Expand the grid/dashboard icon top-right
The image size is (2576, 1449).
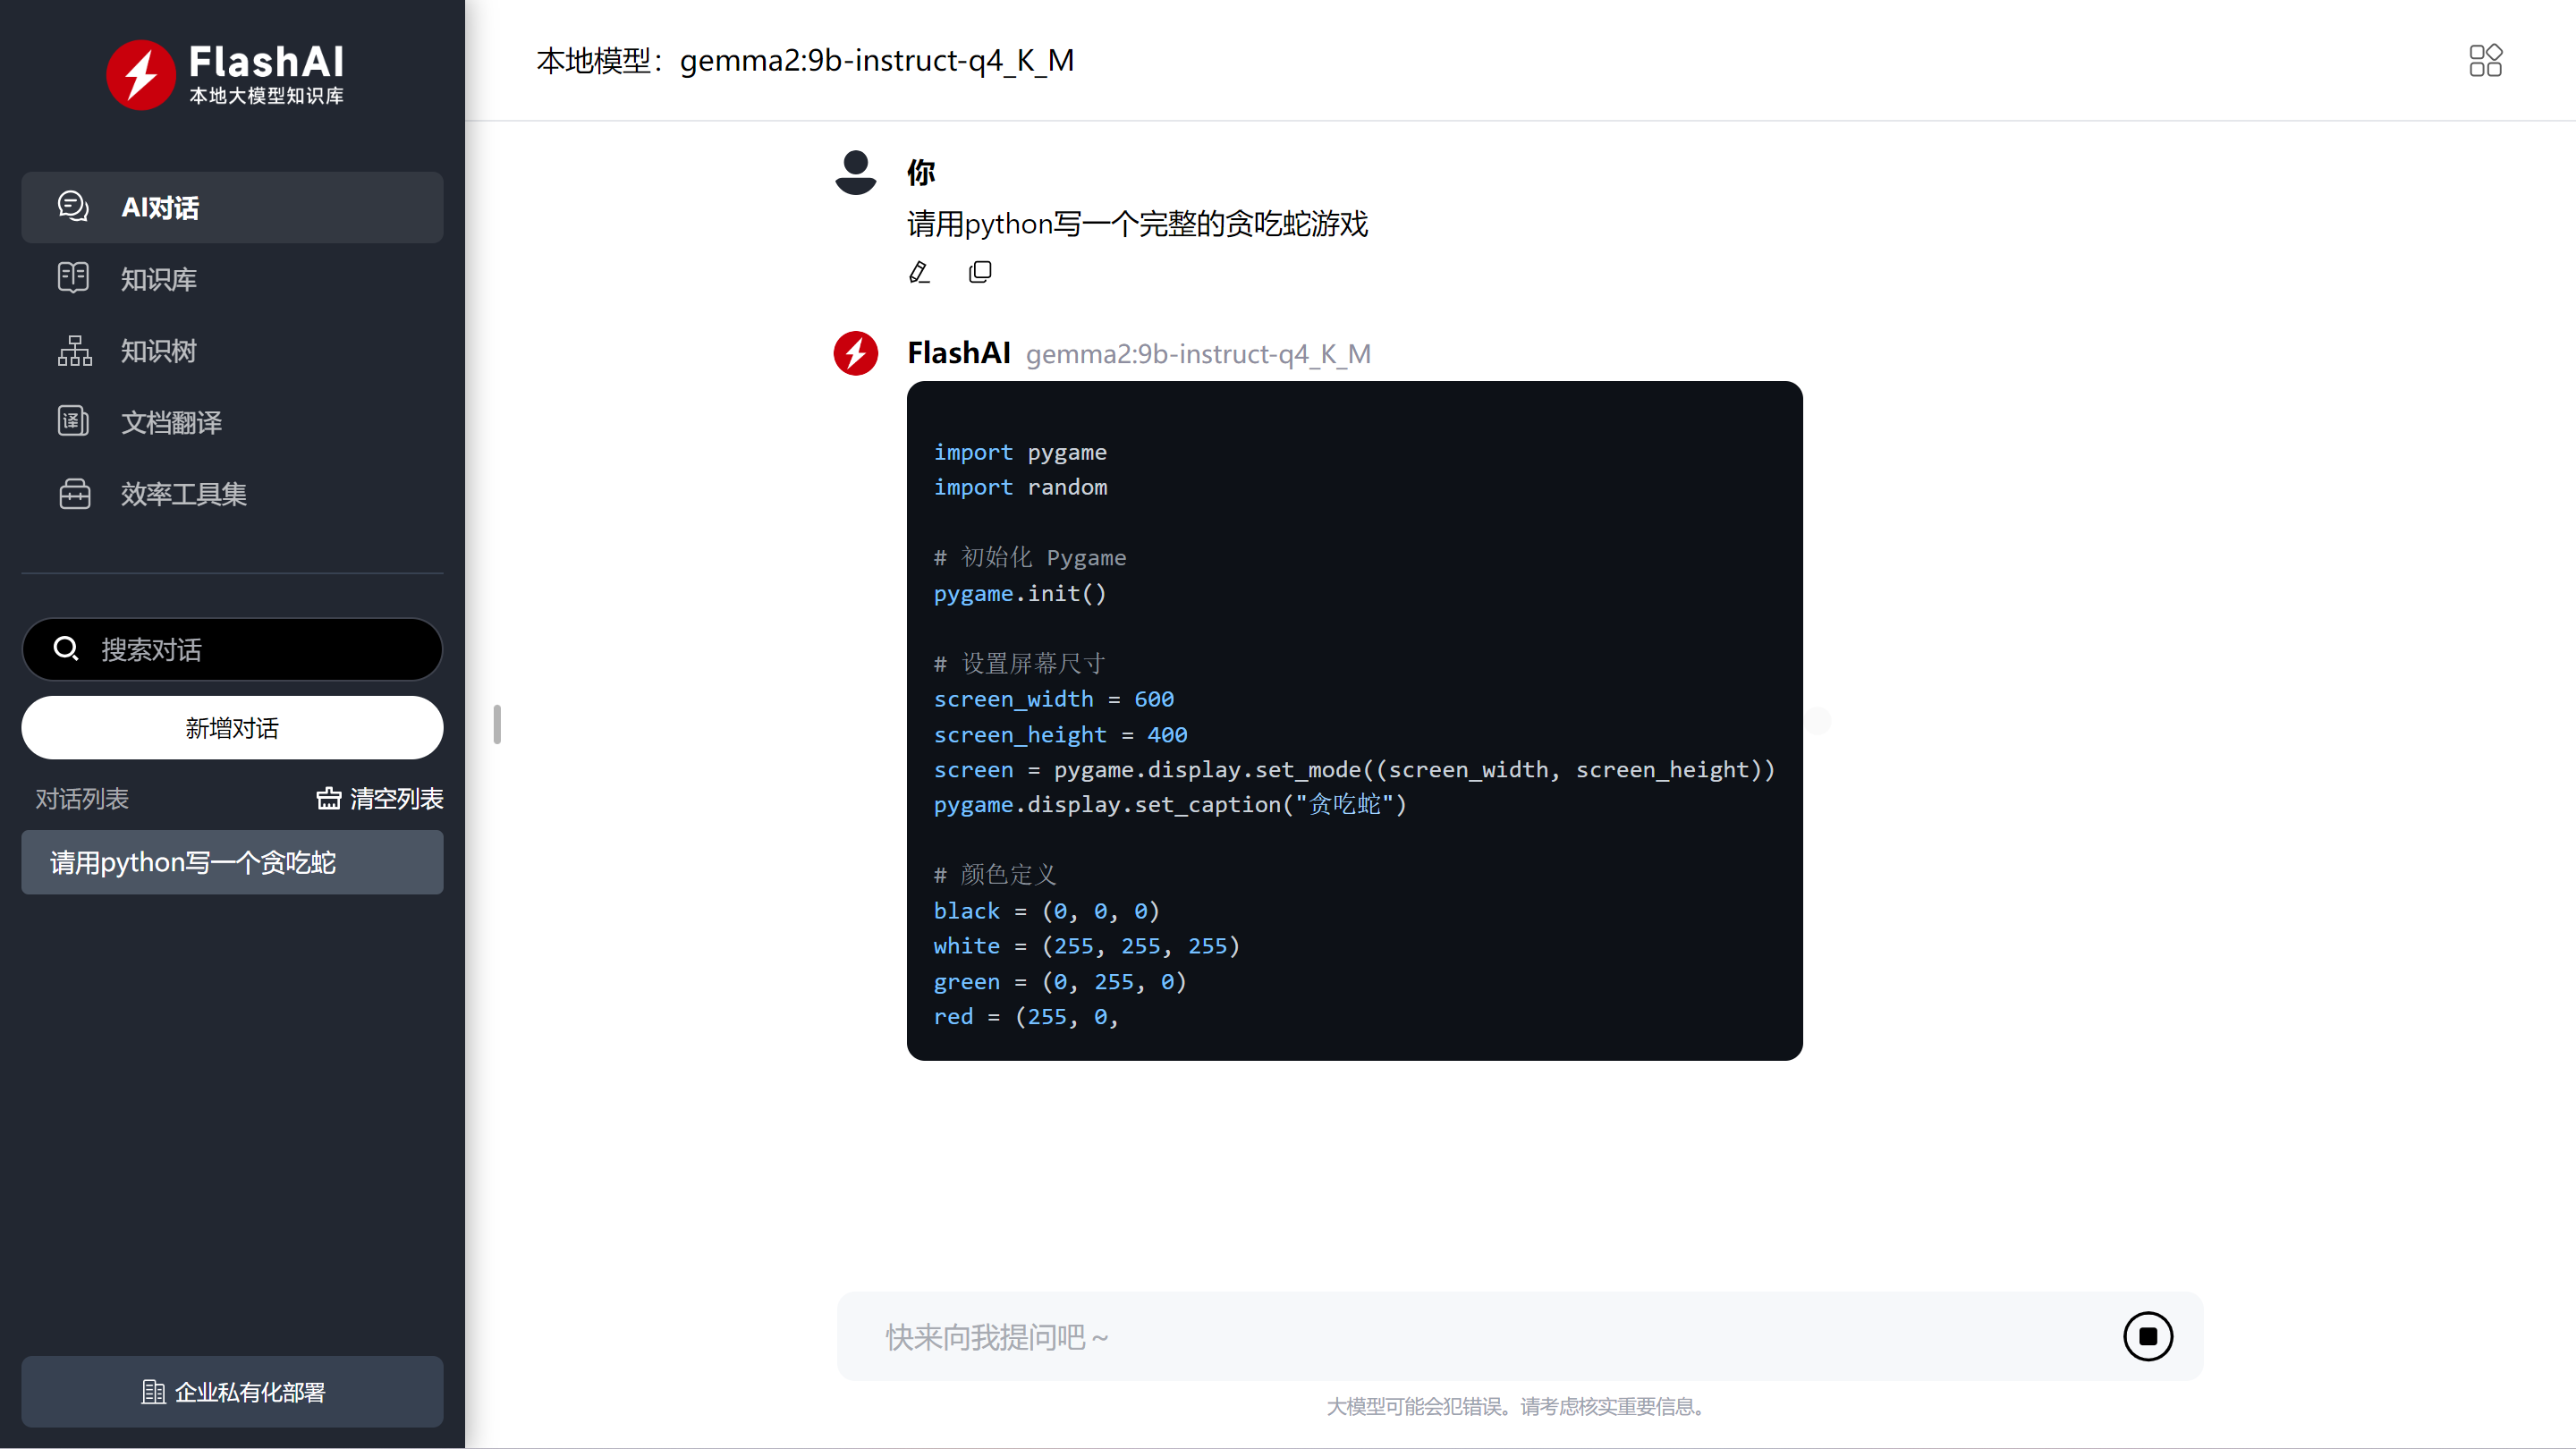pos(2486,60)
